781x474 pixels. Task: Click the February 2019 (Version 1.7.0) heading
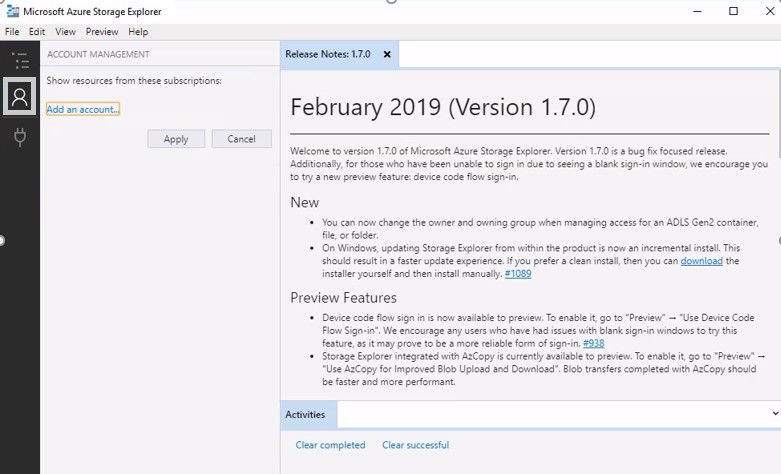[x=443, y=108]
